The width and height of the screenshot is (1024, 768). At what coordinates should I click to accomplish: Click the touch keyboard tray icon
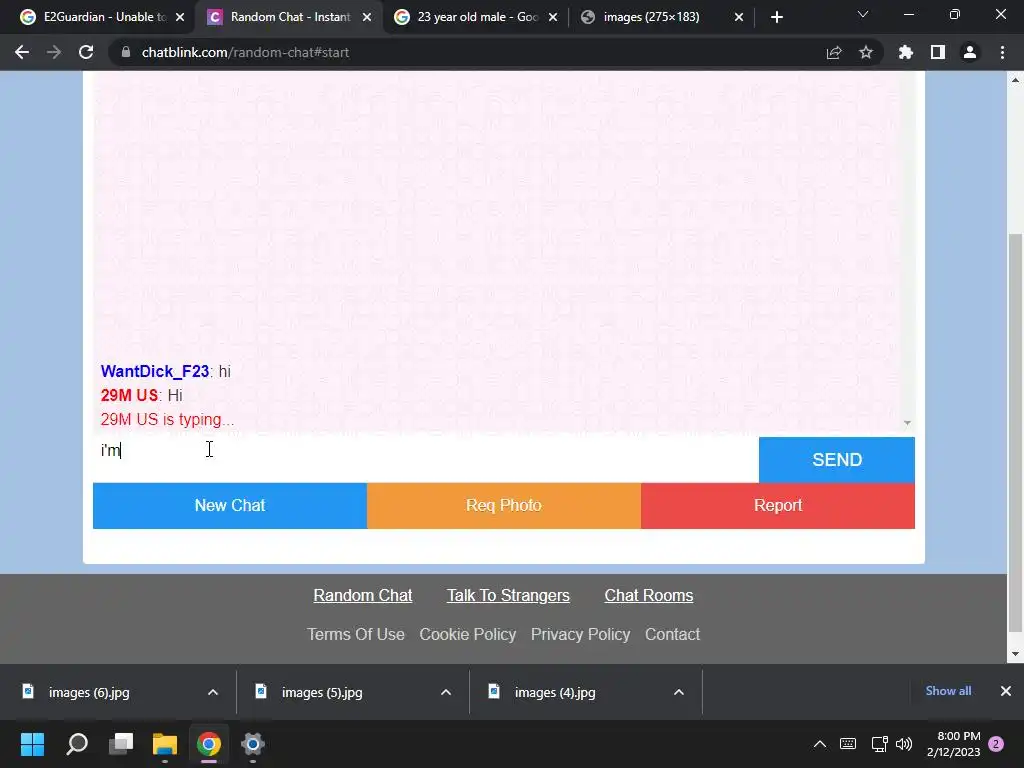pyautogui.click(x=848, y=744)
